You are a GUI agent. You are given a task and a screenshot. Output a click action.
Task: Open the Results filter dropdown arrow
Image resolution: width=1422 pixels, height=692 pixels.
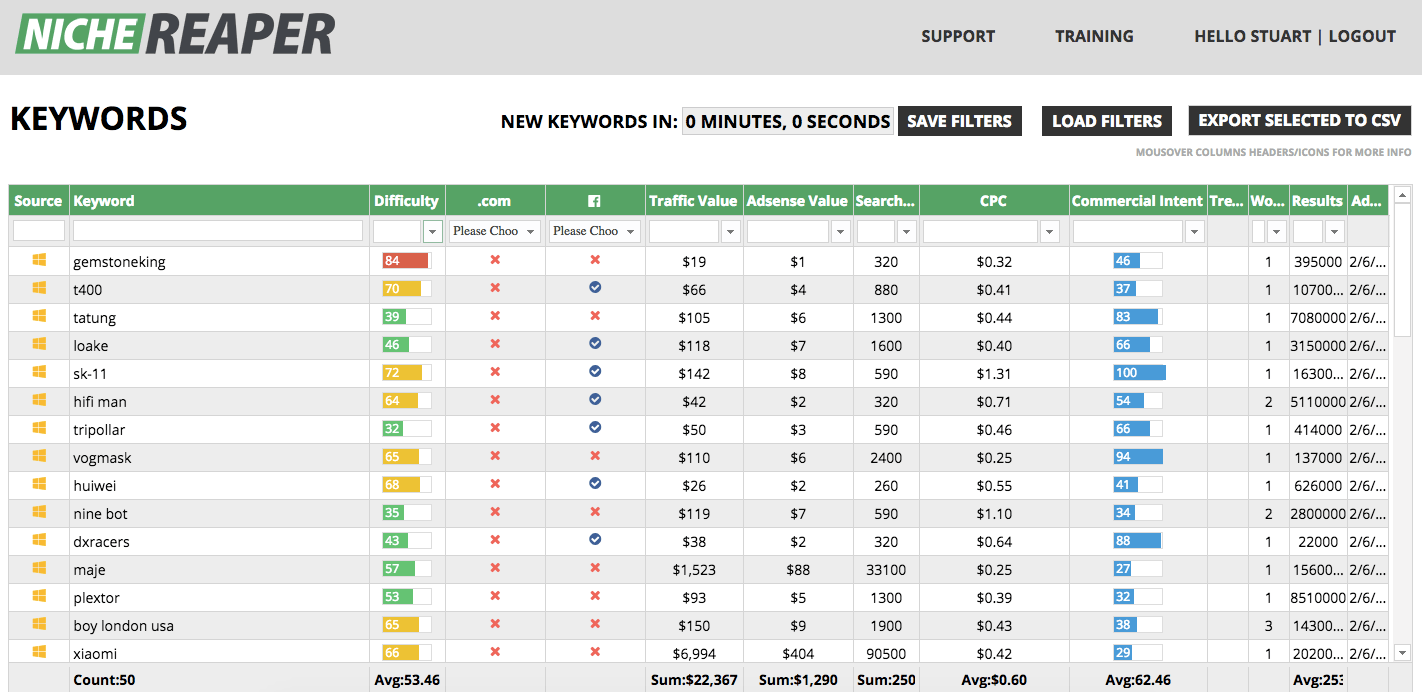[1334, 231]
